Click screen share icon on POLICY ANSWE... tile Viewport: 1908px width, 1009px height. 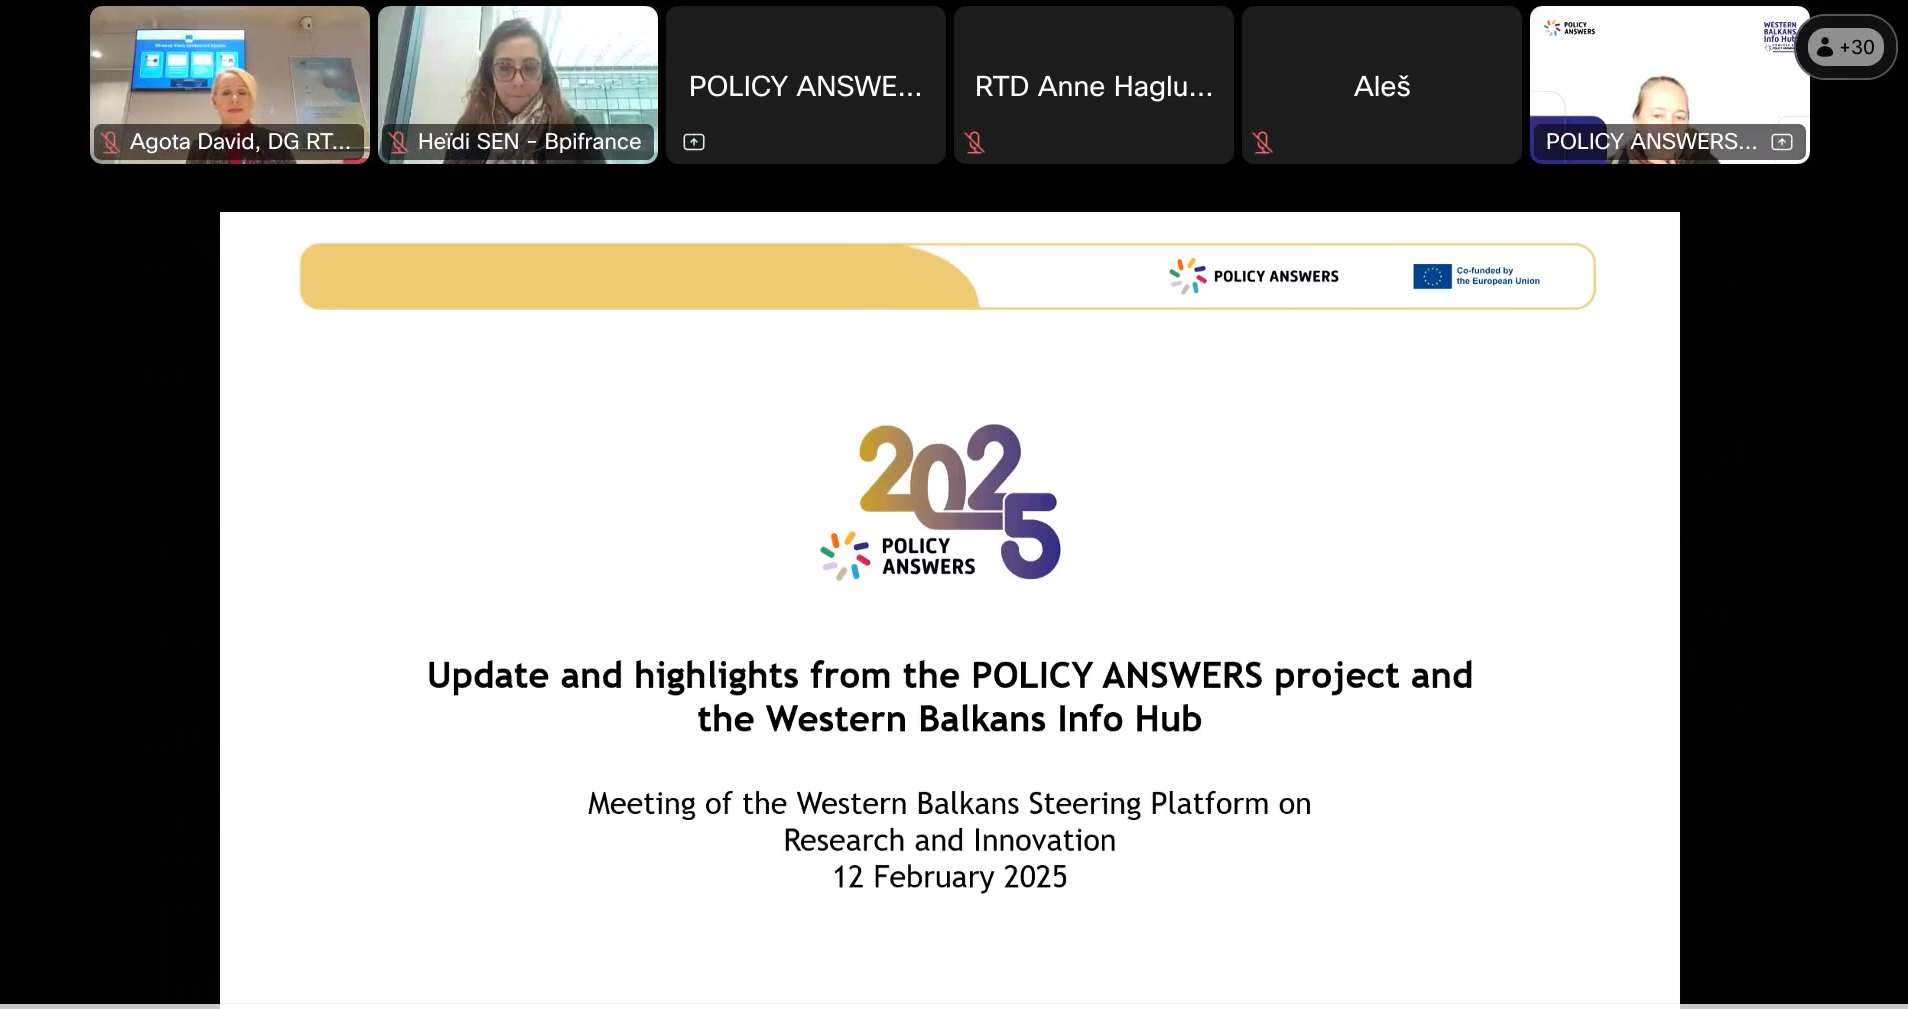pos(694,142)
